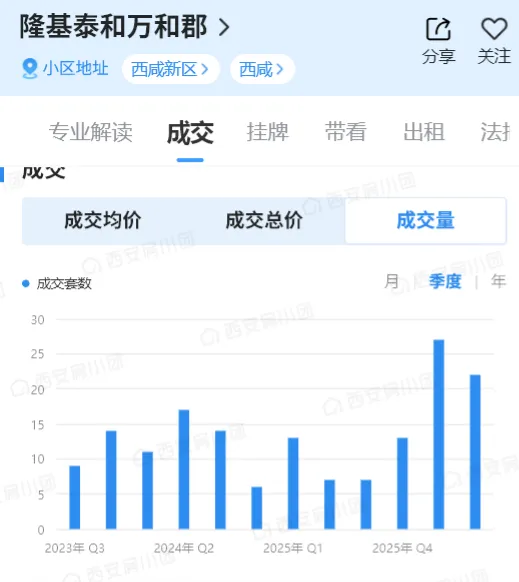Click the 2025年 Q1 axis label

(x=293, y=548)
